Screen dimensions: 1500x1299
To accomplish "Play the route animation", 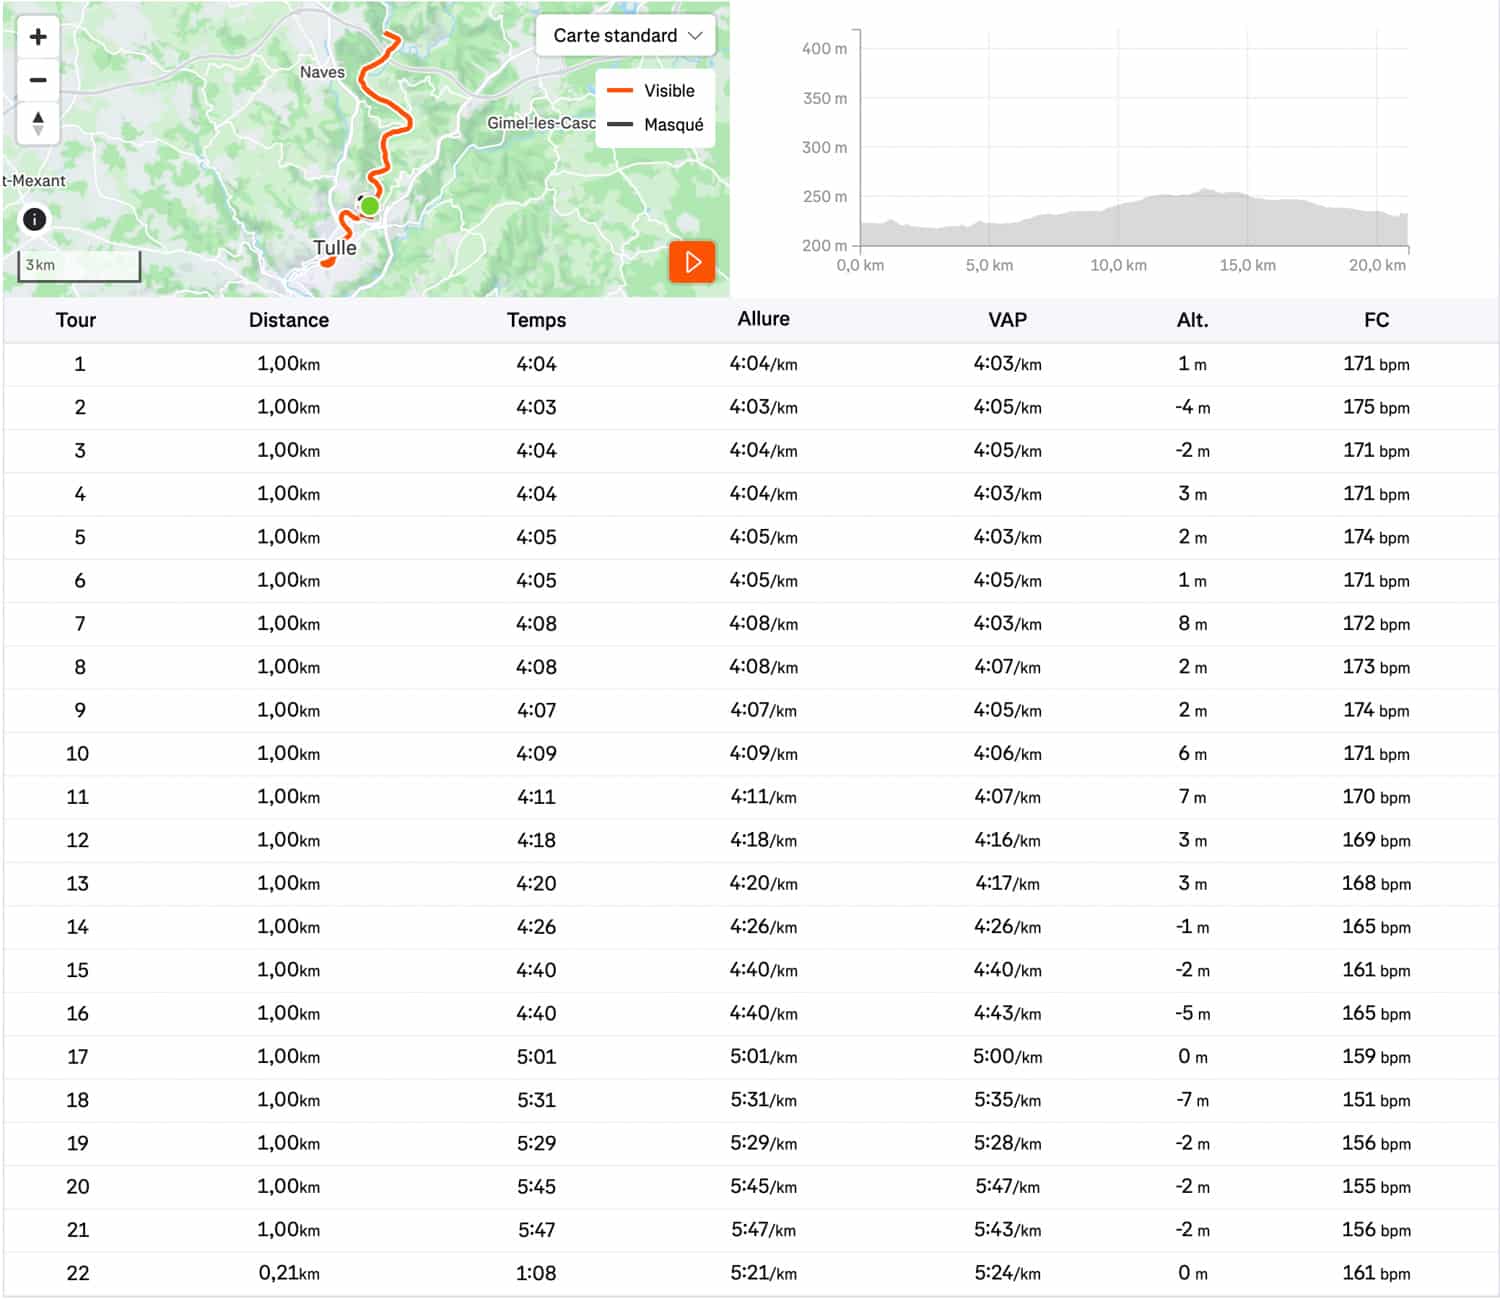I will [692, 262].
